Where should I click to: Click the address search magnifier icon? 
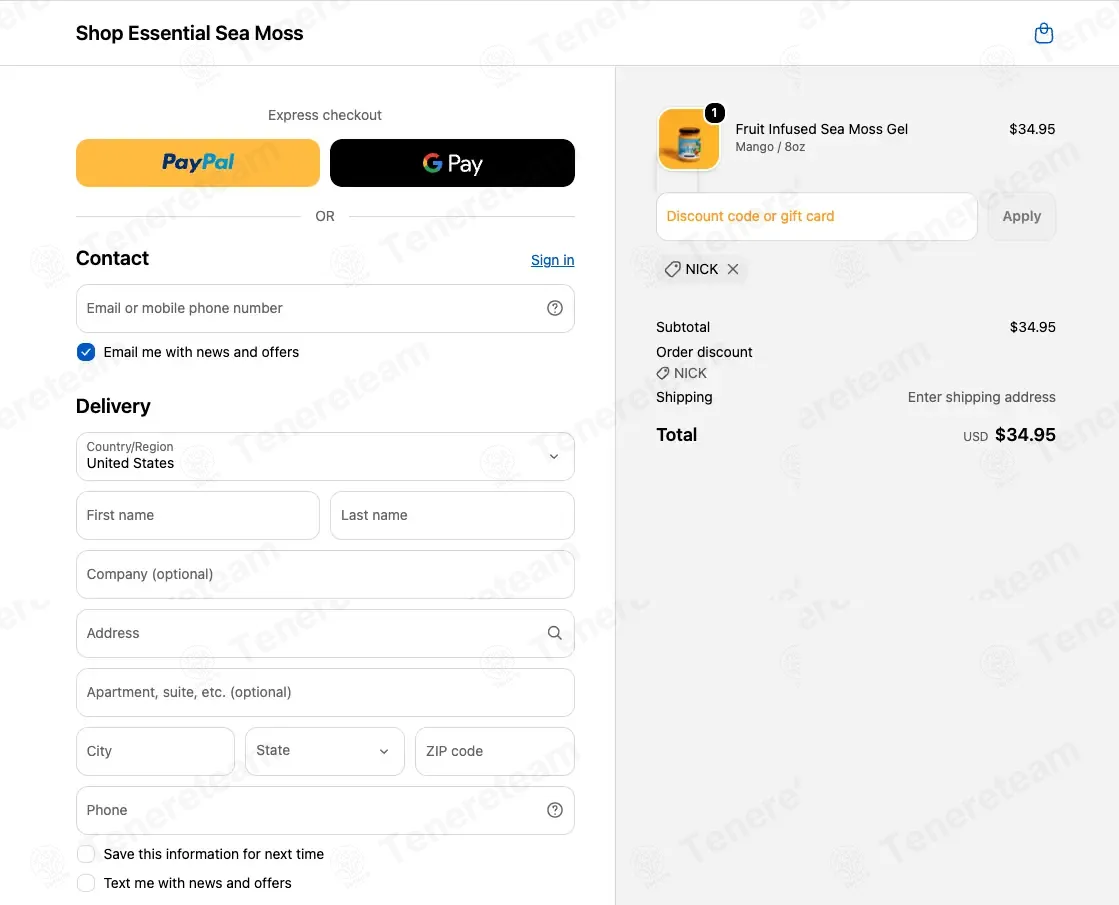555,633
